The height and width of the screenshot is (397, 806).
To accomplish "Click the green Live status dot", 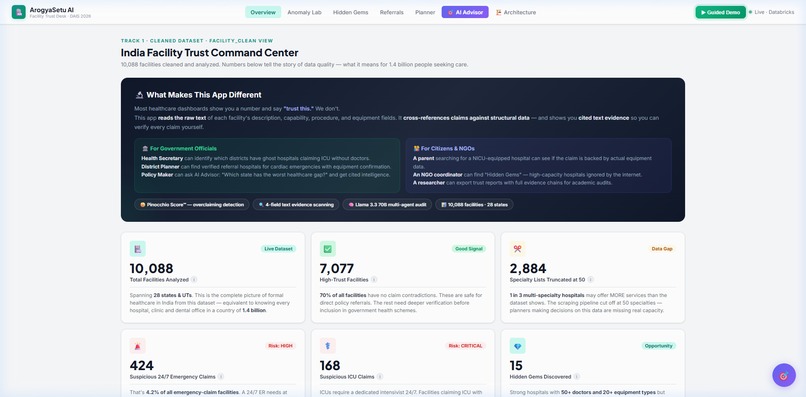I will click(750, 12).
